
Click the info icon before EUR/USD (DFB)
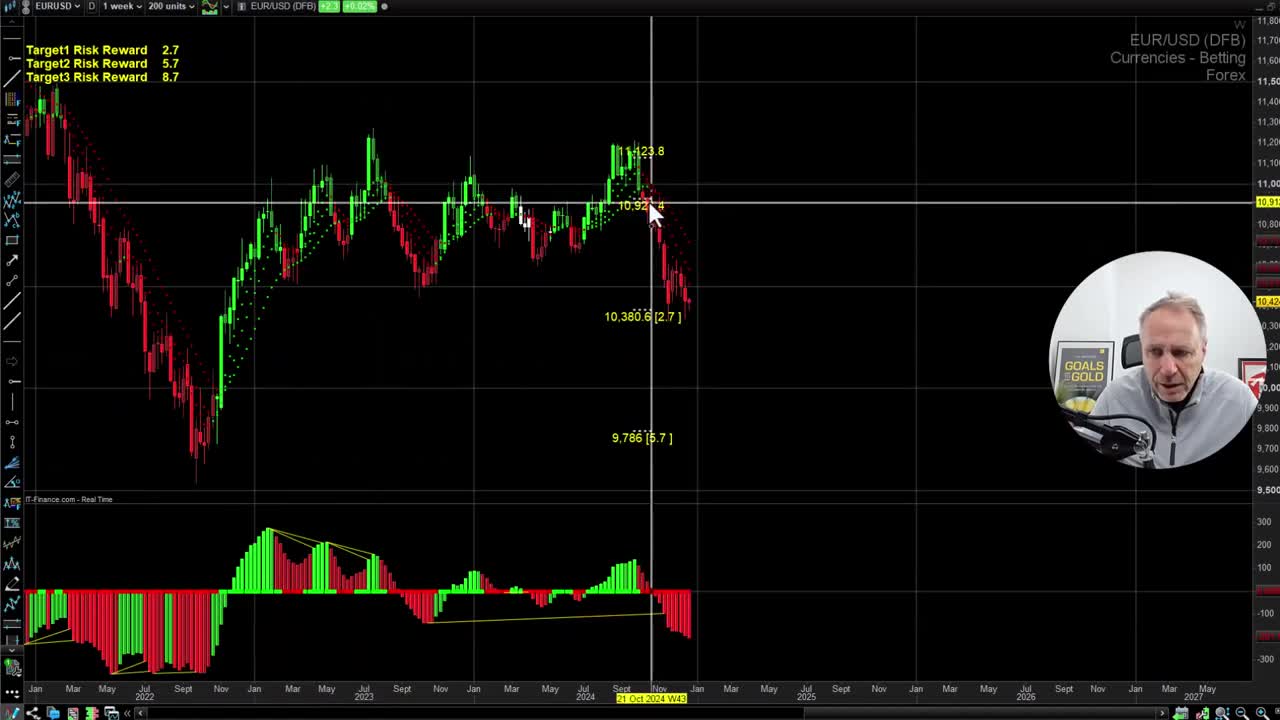click(x=241, y=6)
